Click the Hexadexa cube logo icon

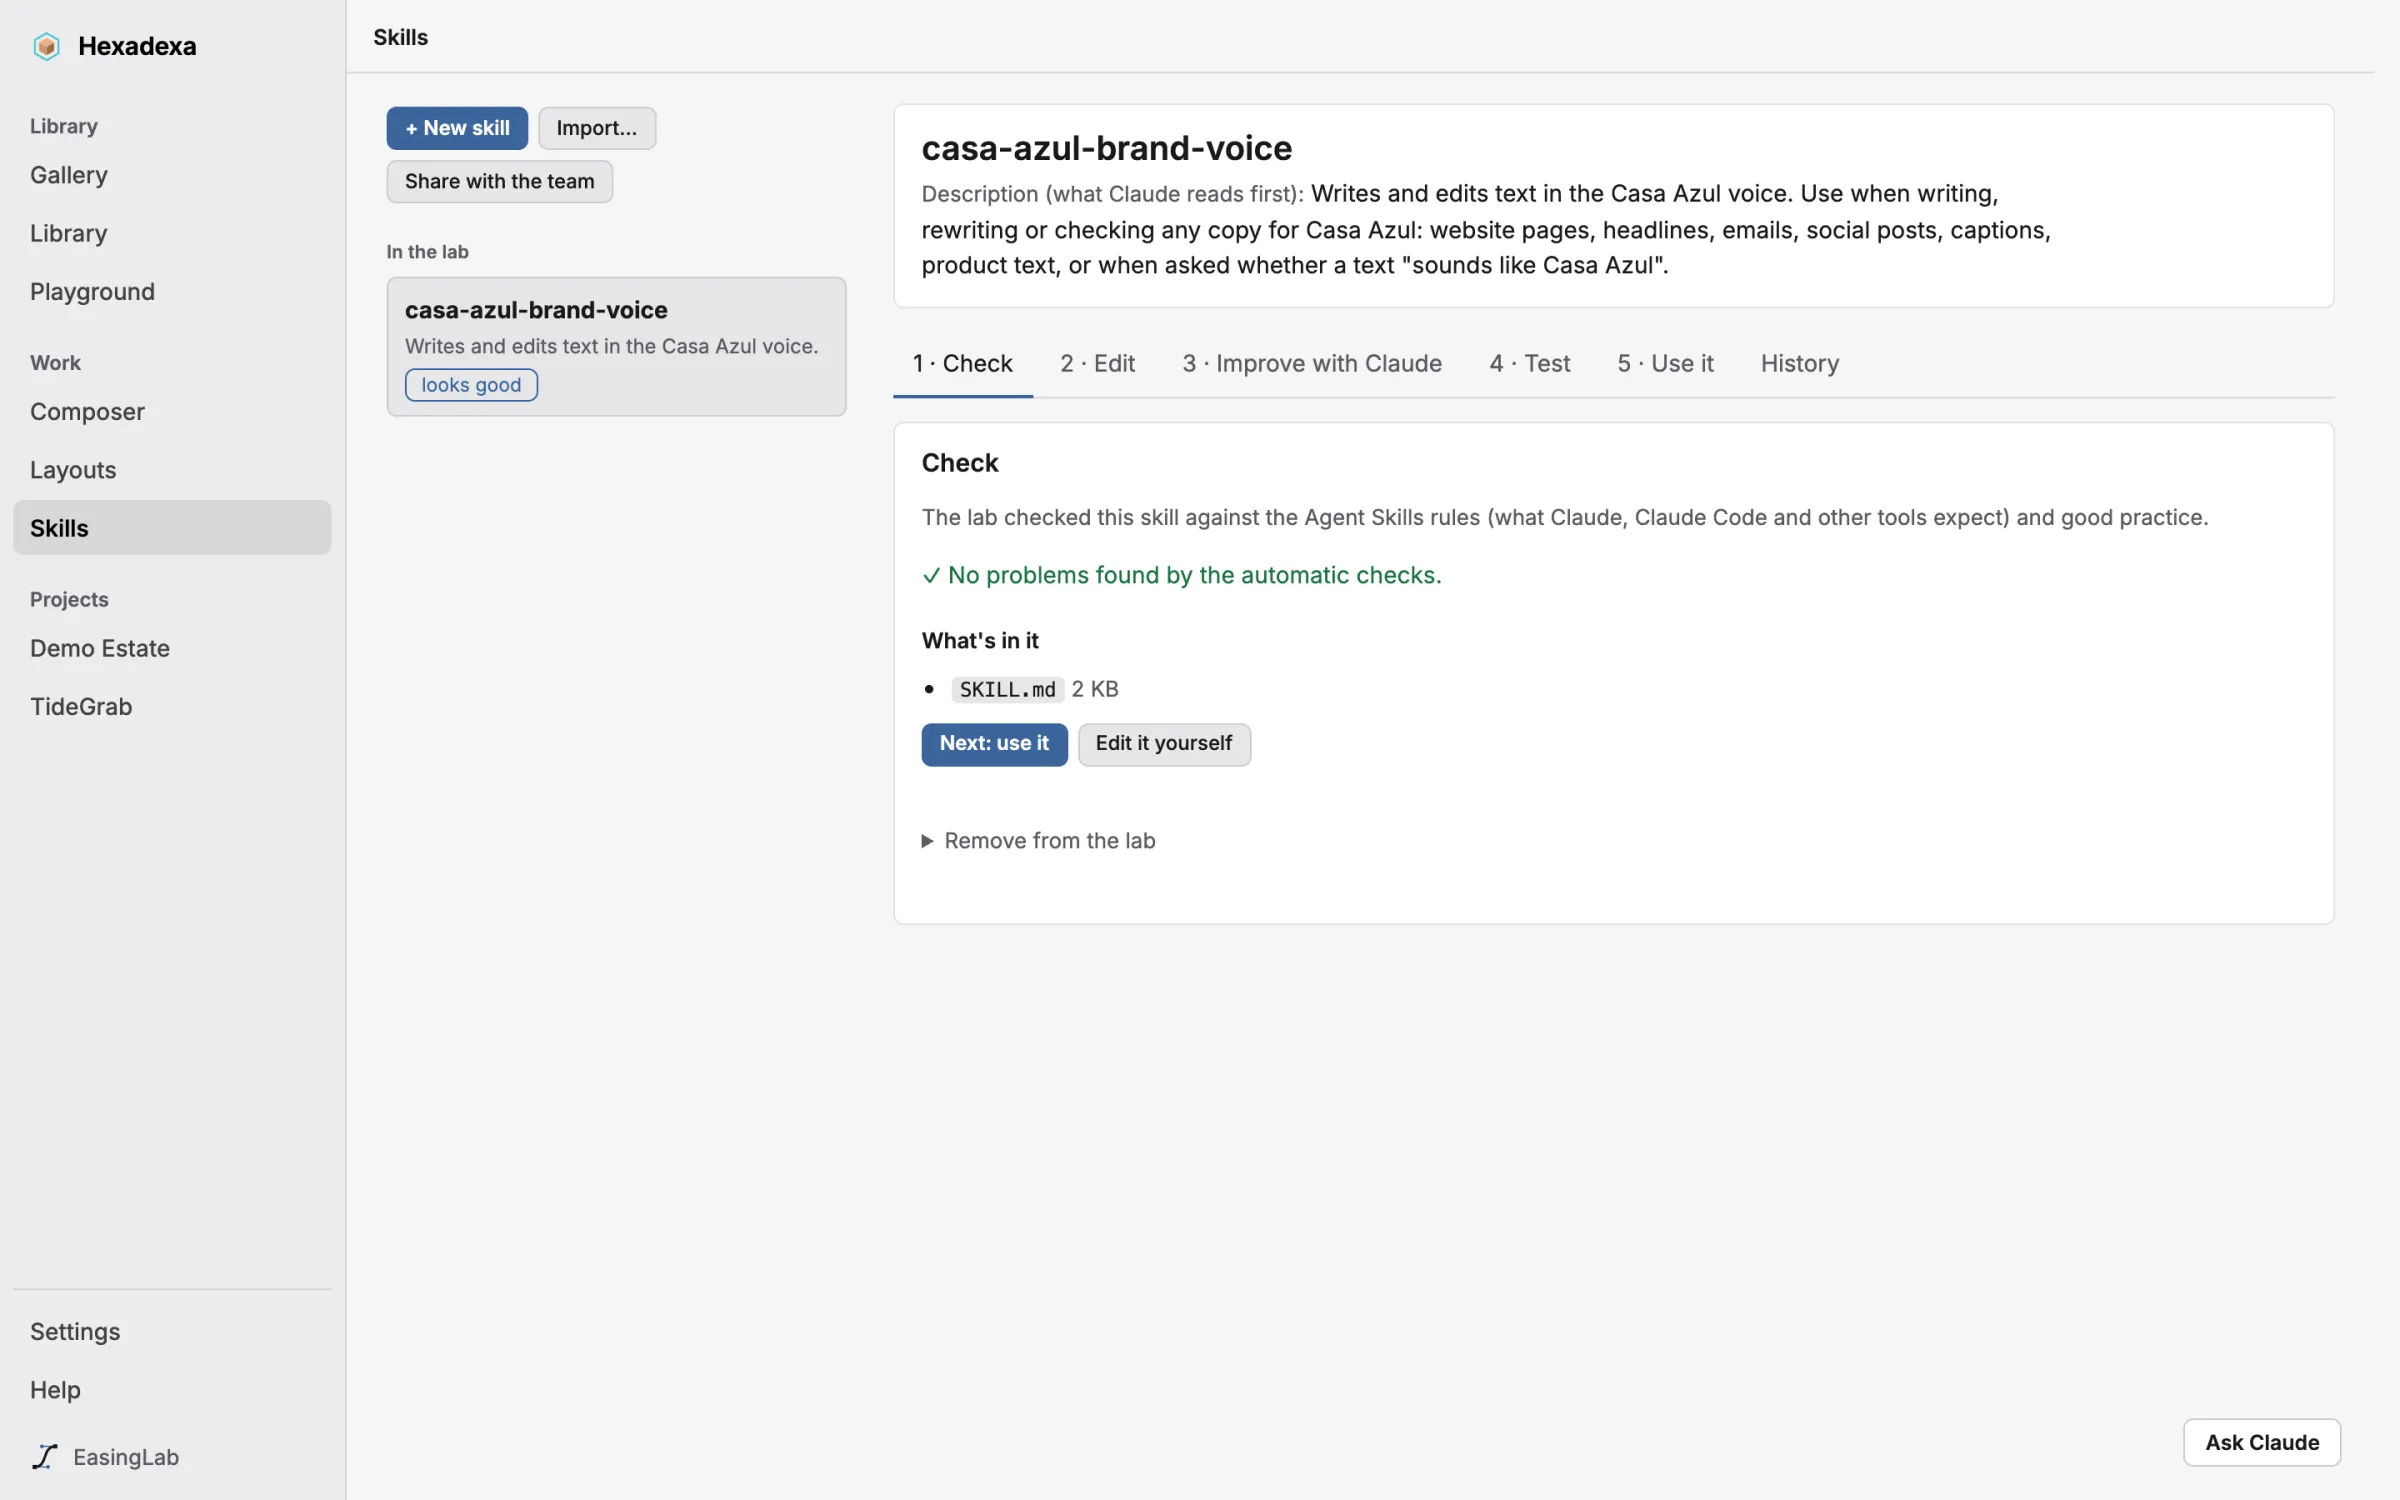[46, 46]
